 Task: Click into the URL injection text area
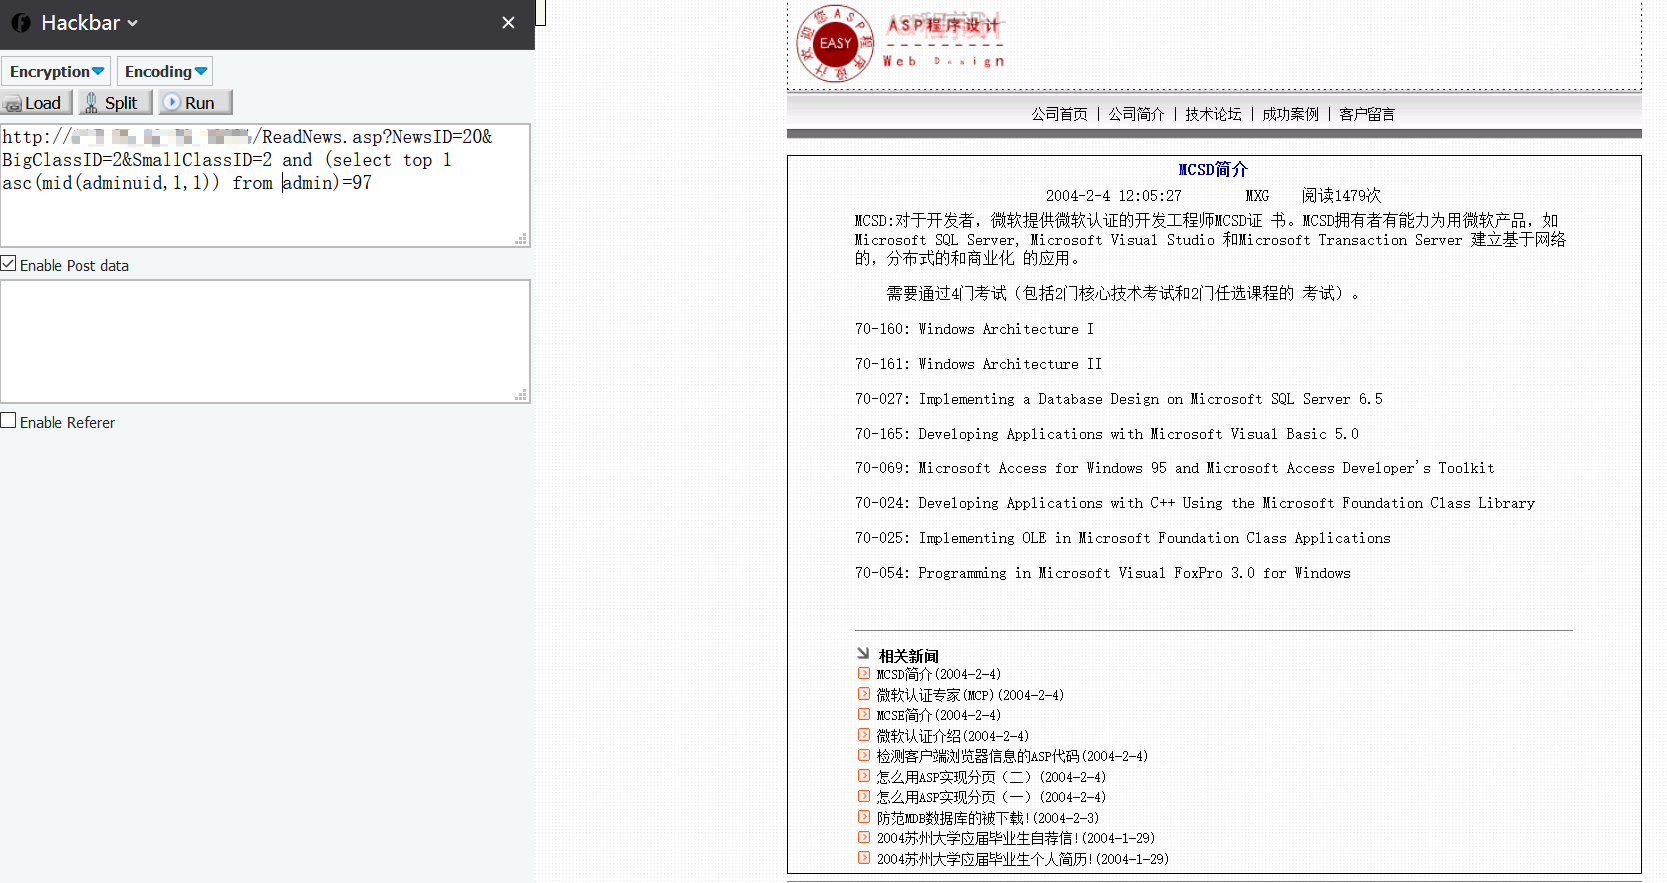(x=265, y=185)
